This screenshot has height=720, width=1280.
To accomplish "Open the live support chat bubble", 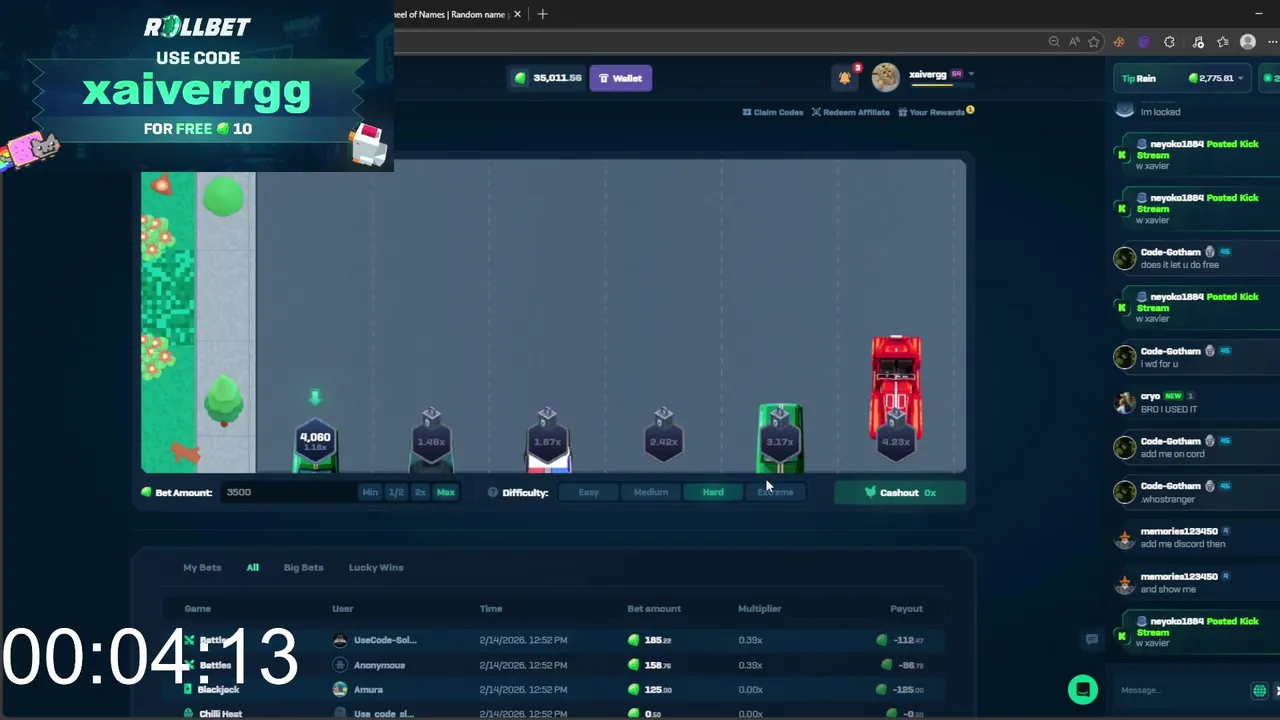I will pyautogui.click(x=1082, y=690).
